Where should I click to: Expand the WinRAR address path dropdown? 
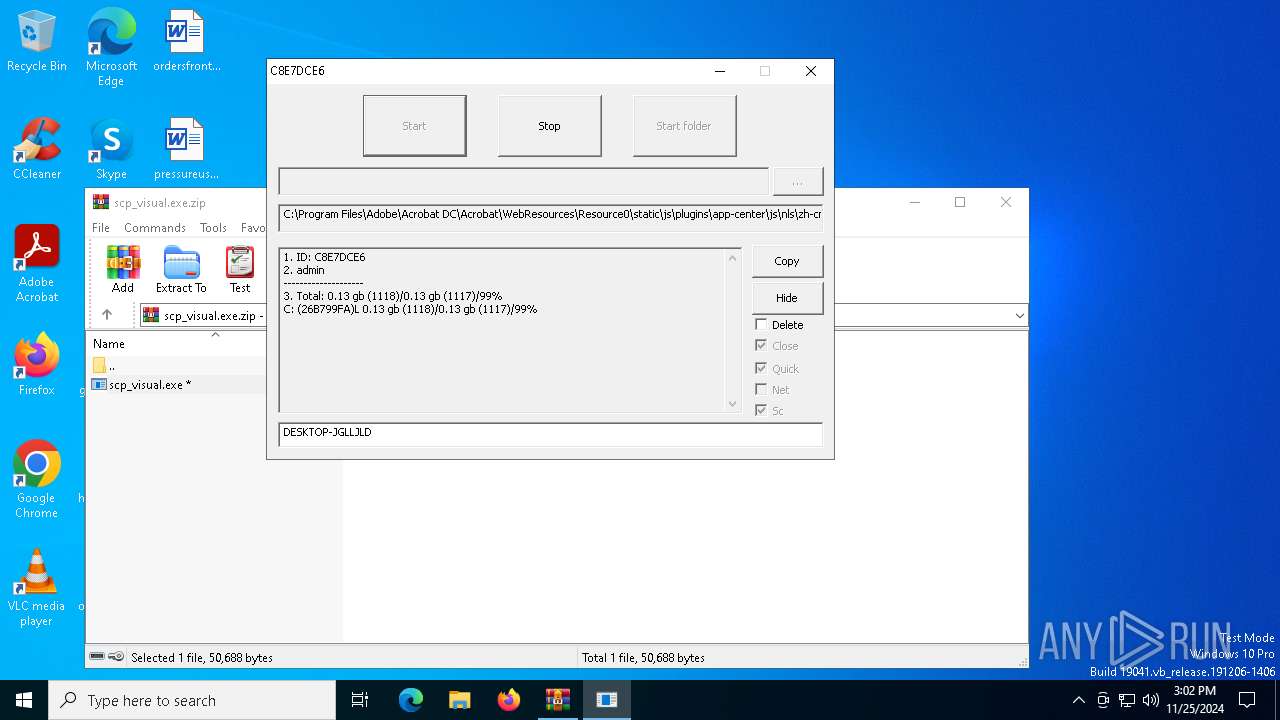1019,315
